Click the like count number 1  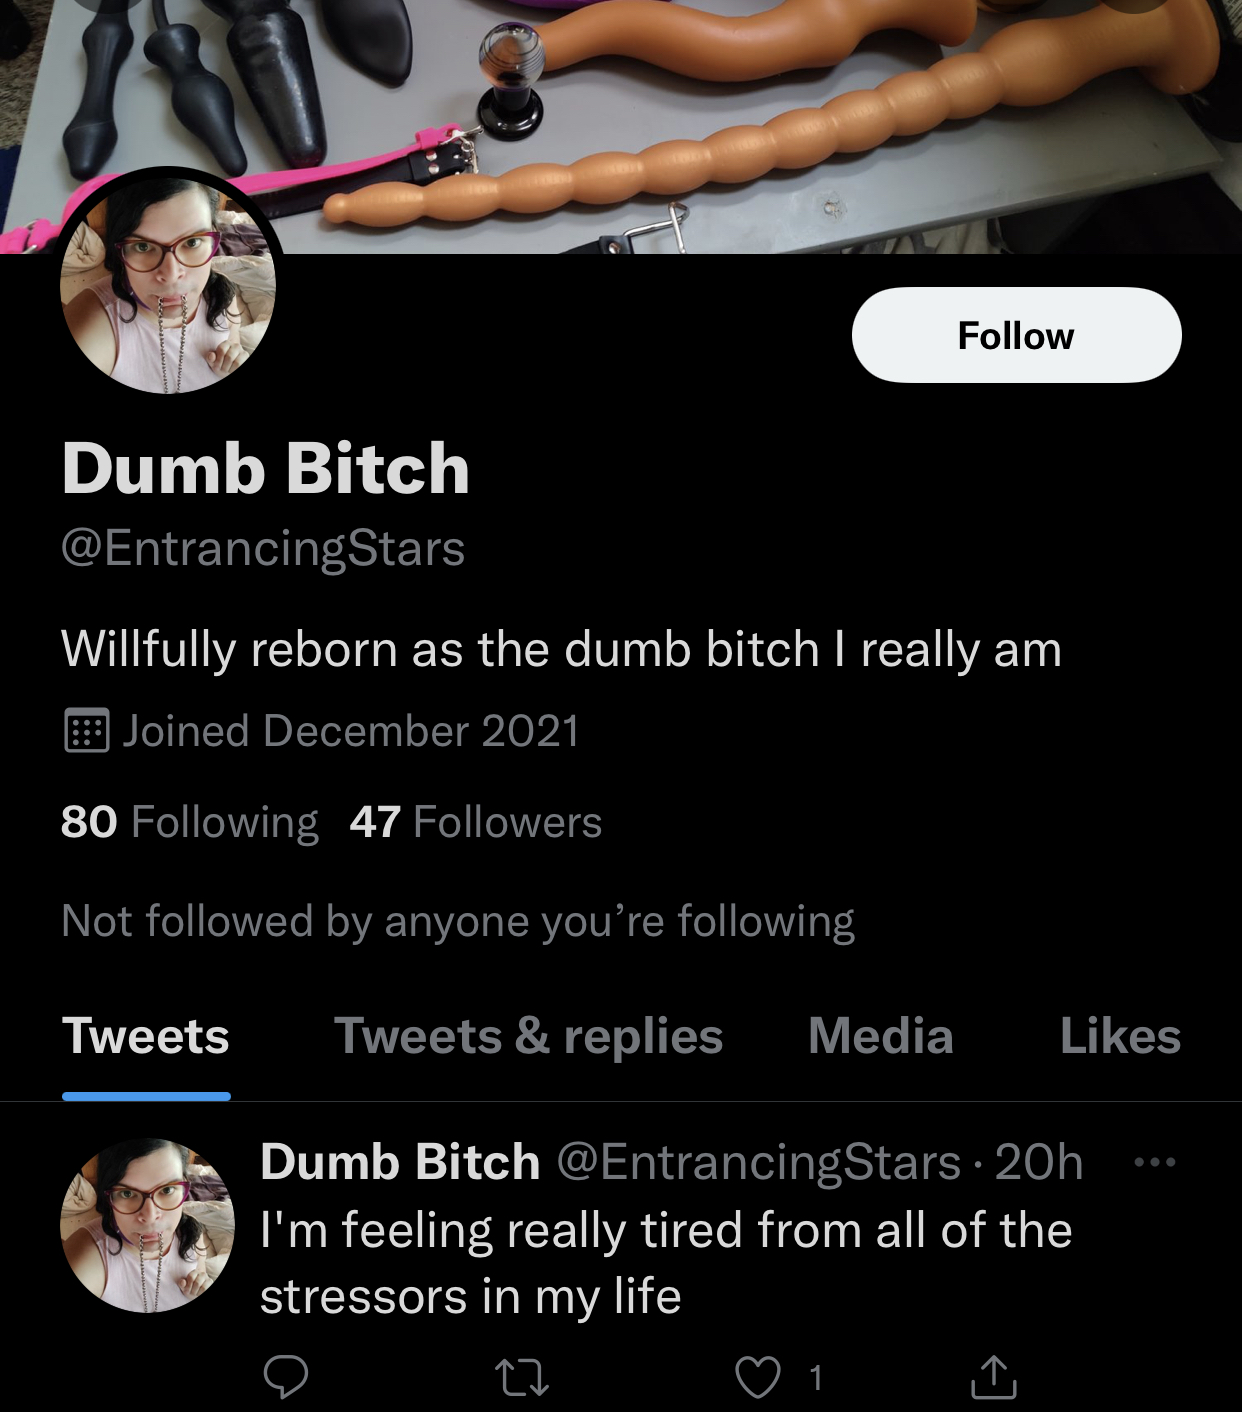pos(816,1378)
